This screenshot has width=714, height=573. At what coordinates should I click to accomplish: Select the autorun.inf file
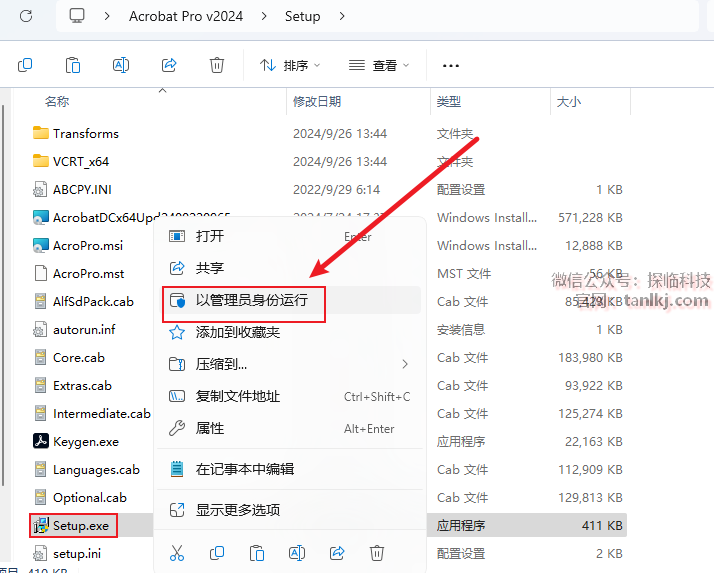pos(84,329)
